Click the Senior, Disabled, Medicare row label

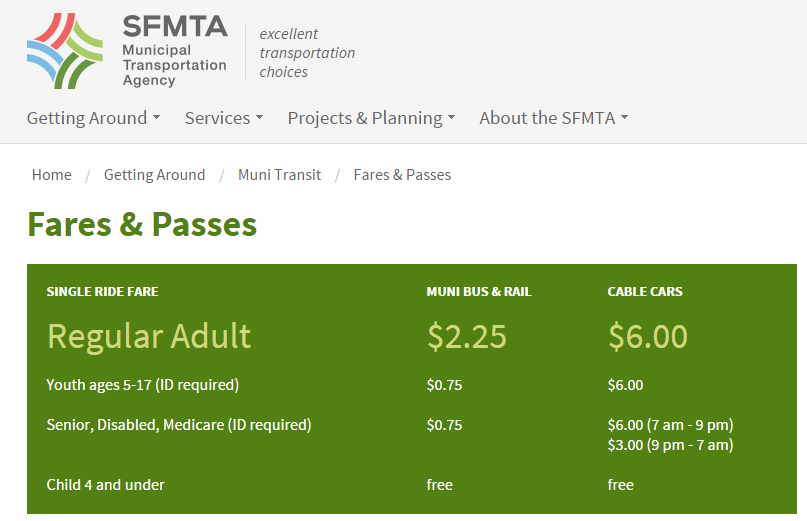pyautogui.click(x=179, y=425)
